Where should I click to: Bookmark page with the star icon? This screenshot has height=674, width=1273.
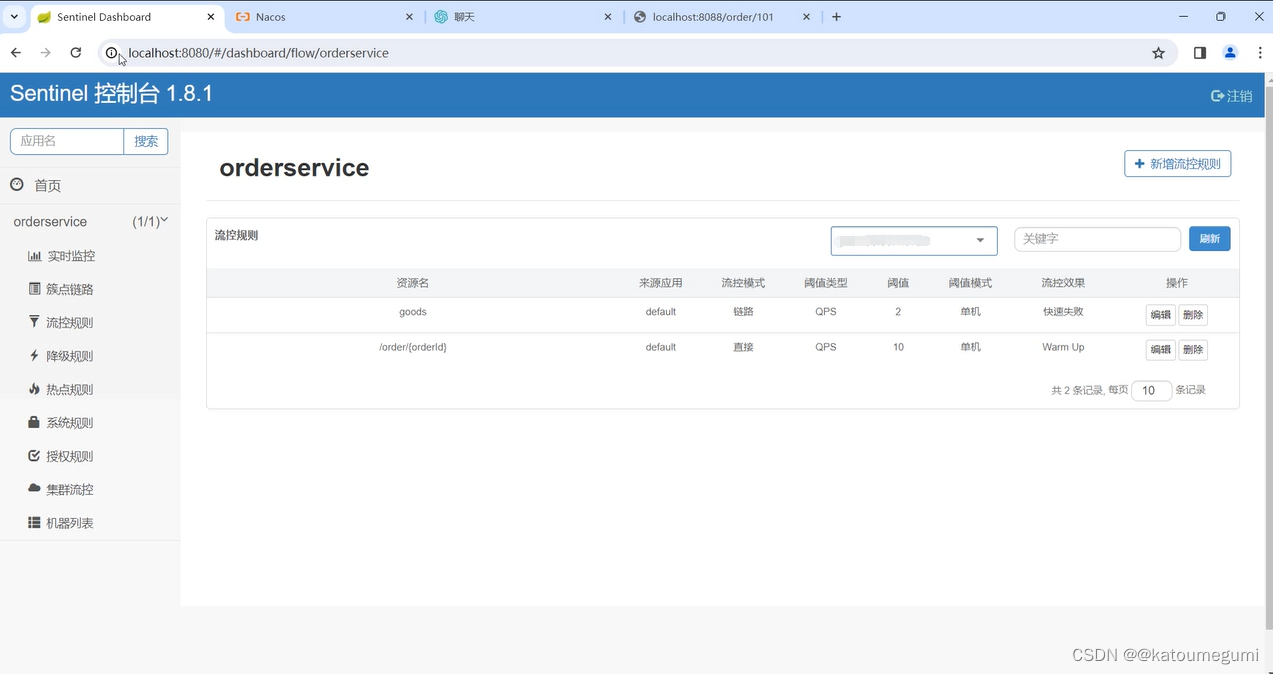1158,53
